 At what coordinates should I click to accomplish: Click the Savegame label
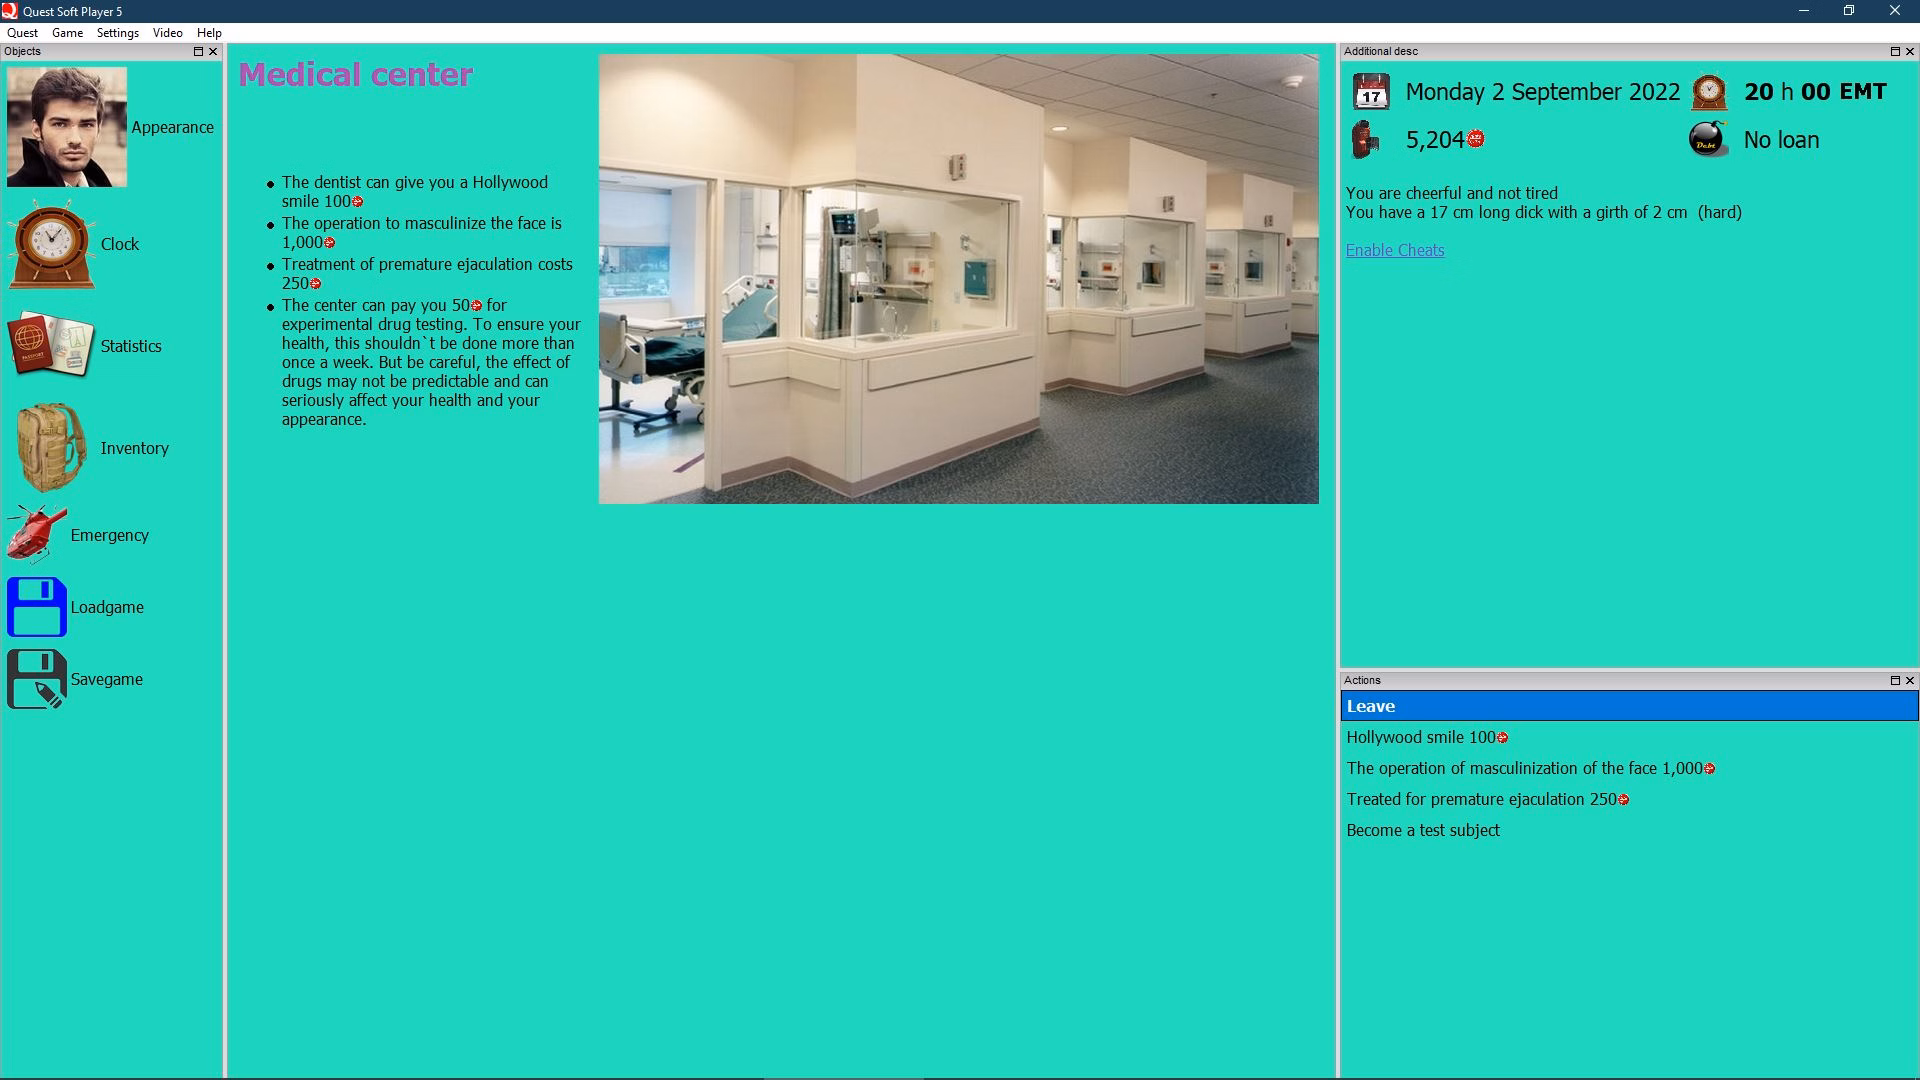click(107, 679)
